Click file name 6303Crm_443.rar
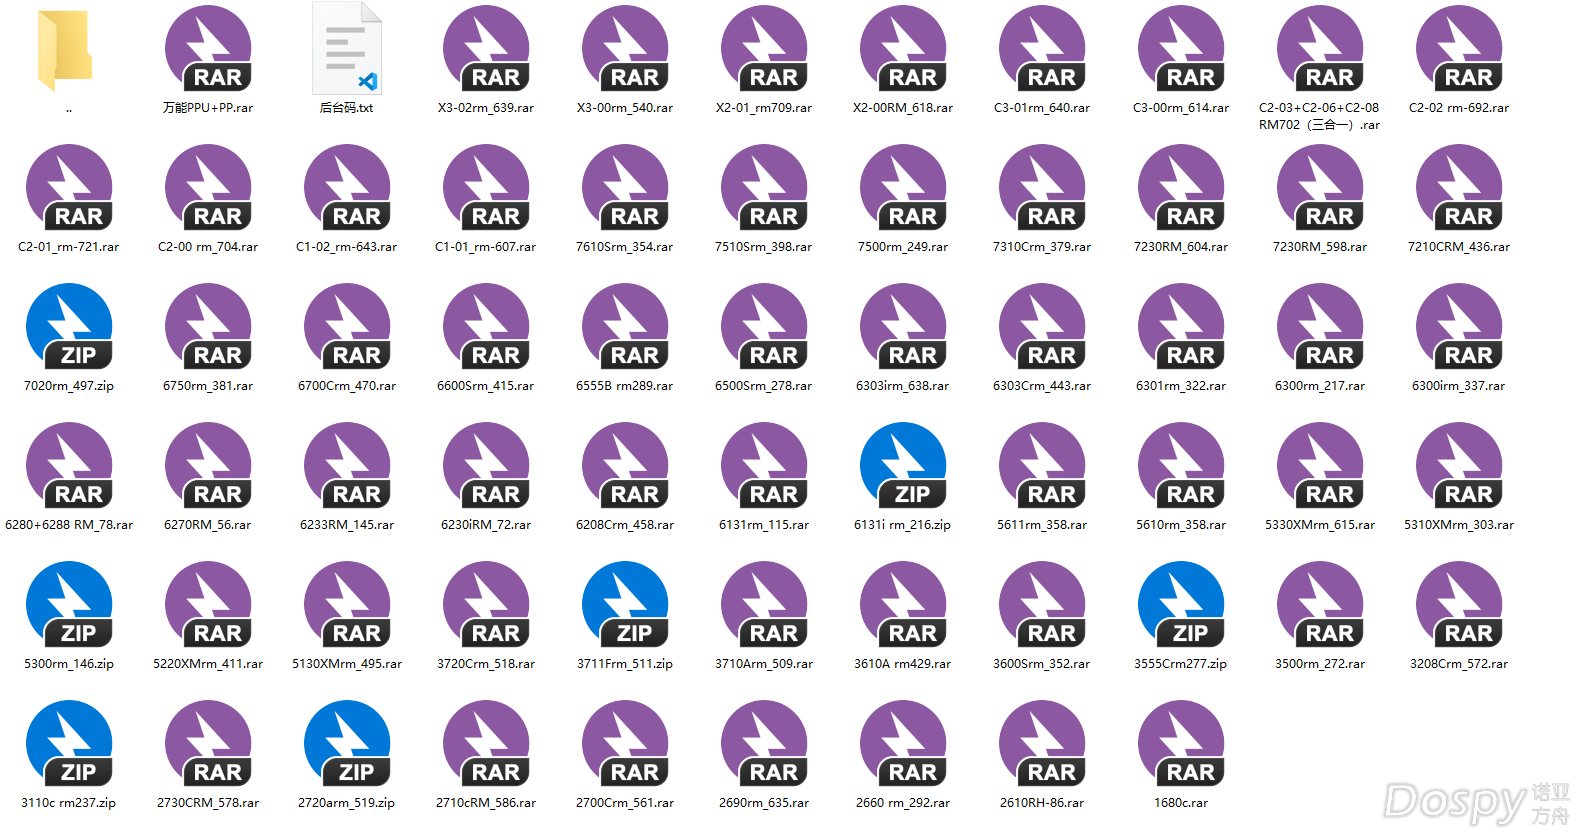Screen dimensions: 1582x835 point(1042,386)
